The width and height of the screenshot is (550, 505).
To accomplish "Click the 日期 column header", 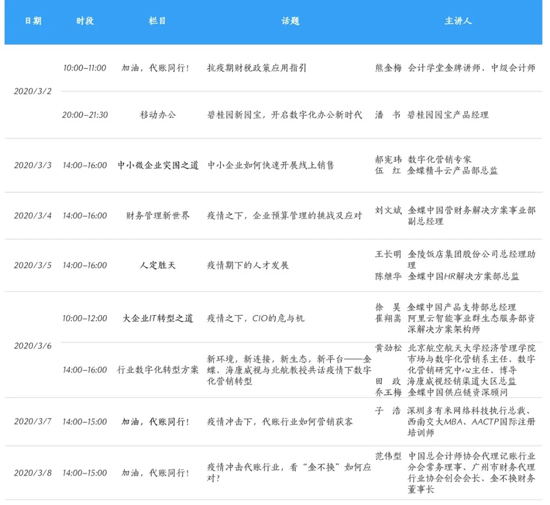I will (x=33, y=21).
